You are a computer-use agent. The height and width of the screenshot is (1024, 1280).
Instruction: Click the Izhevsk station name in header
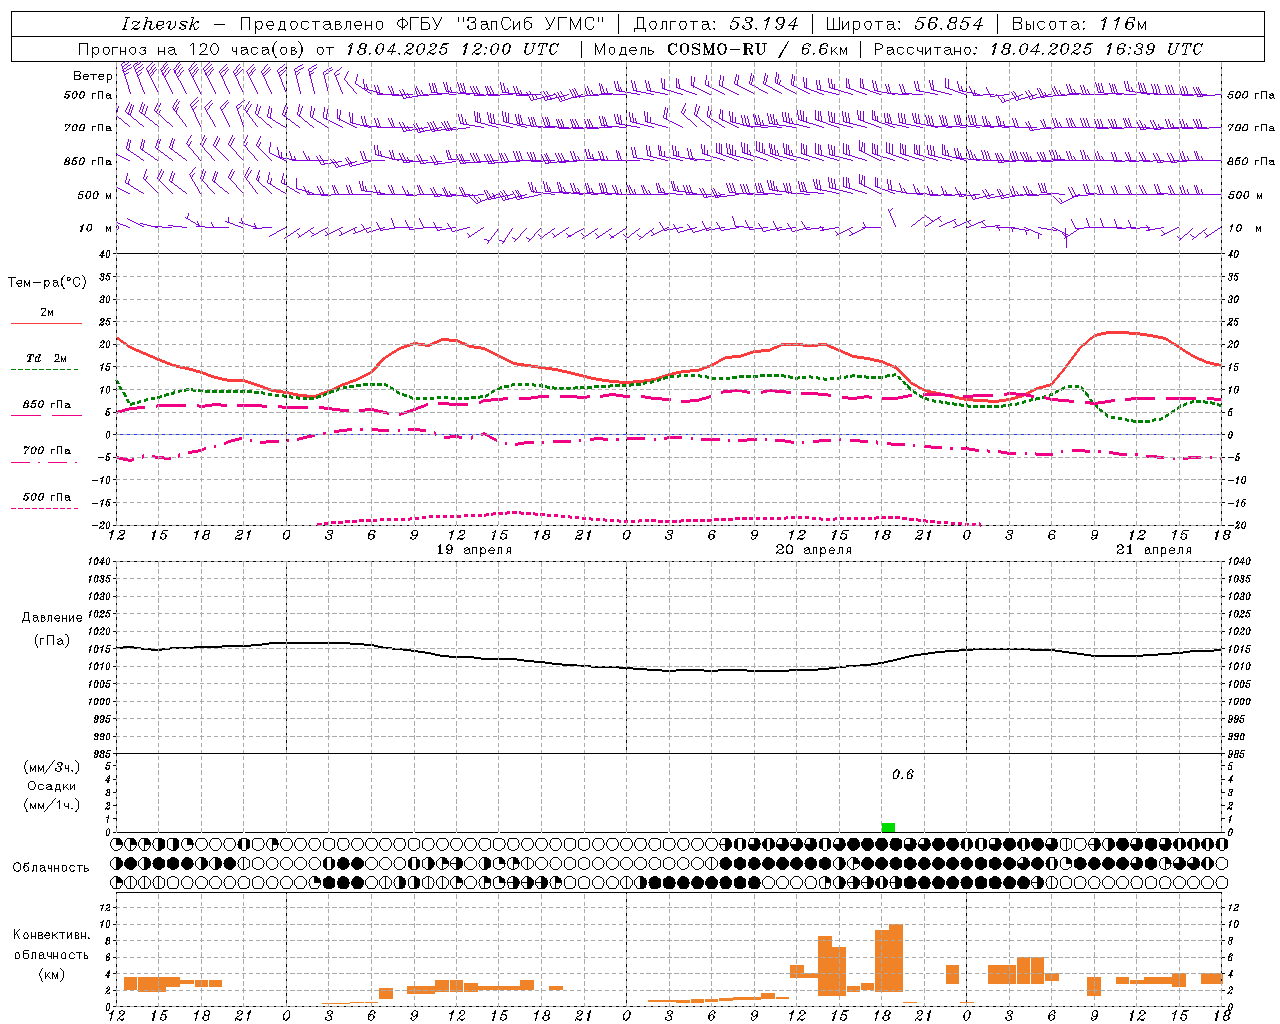160,23
